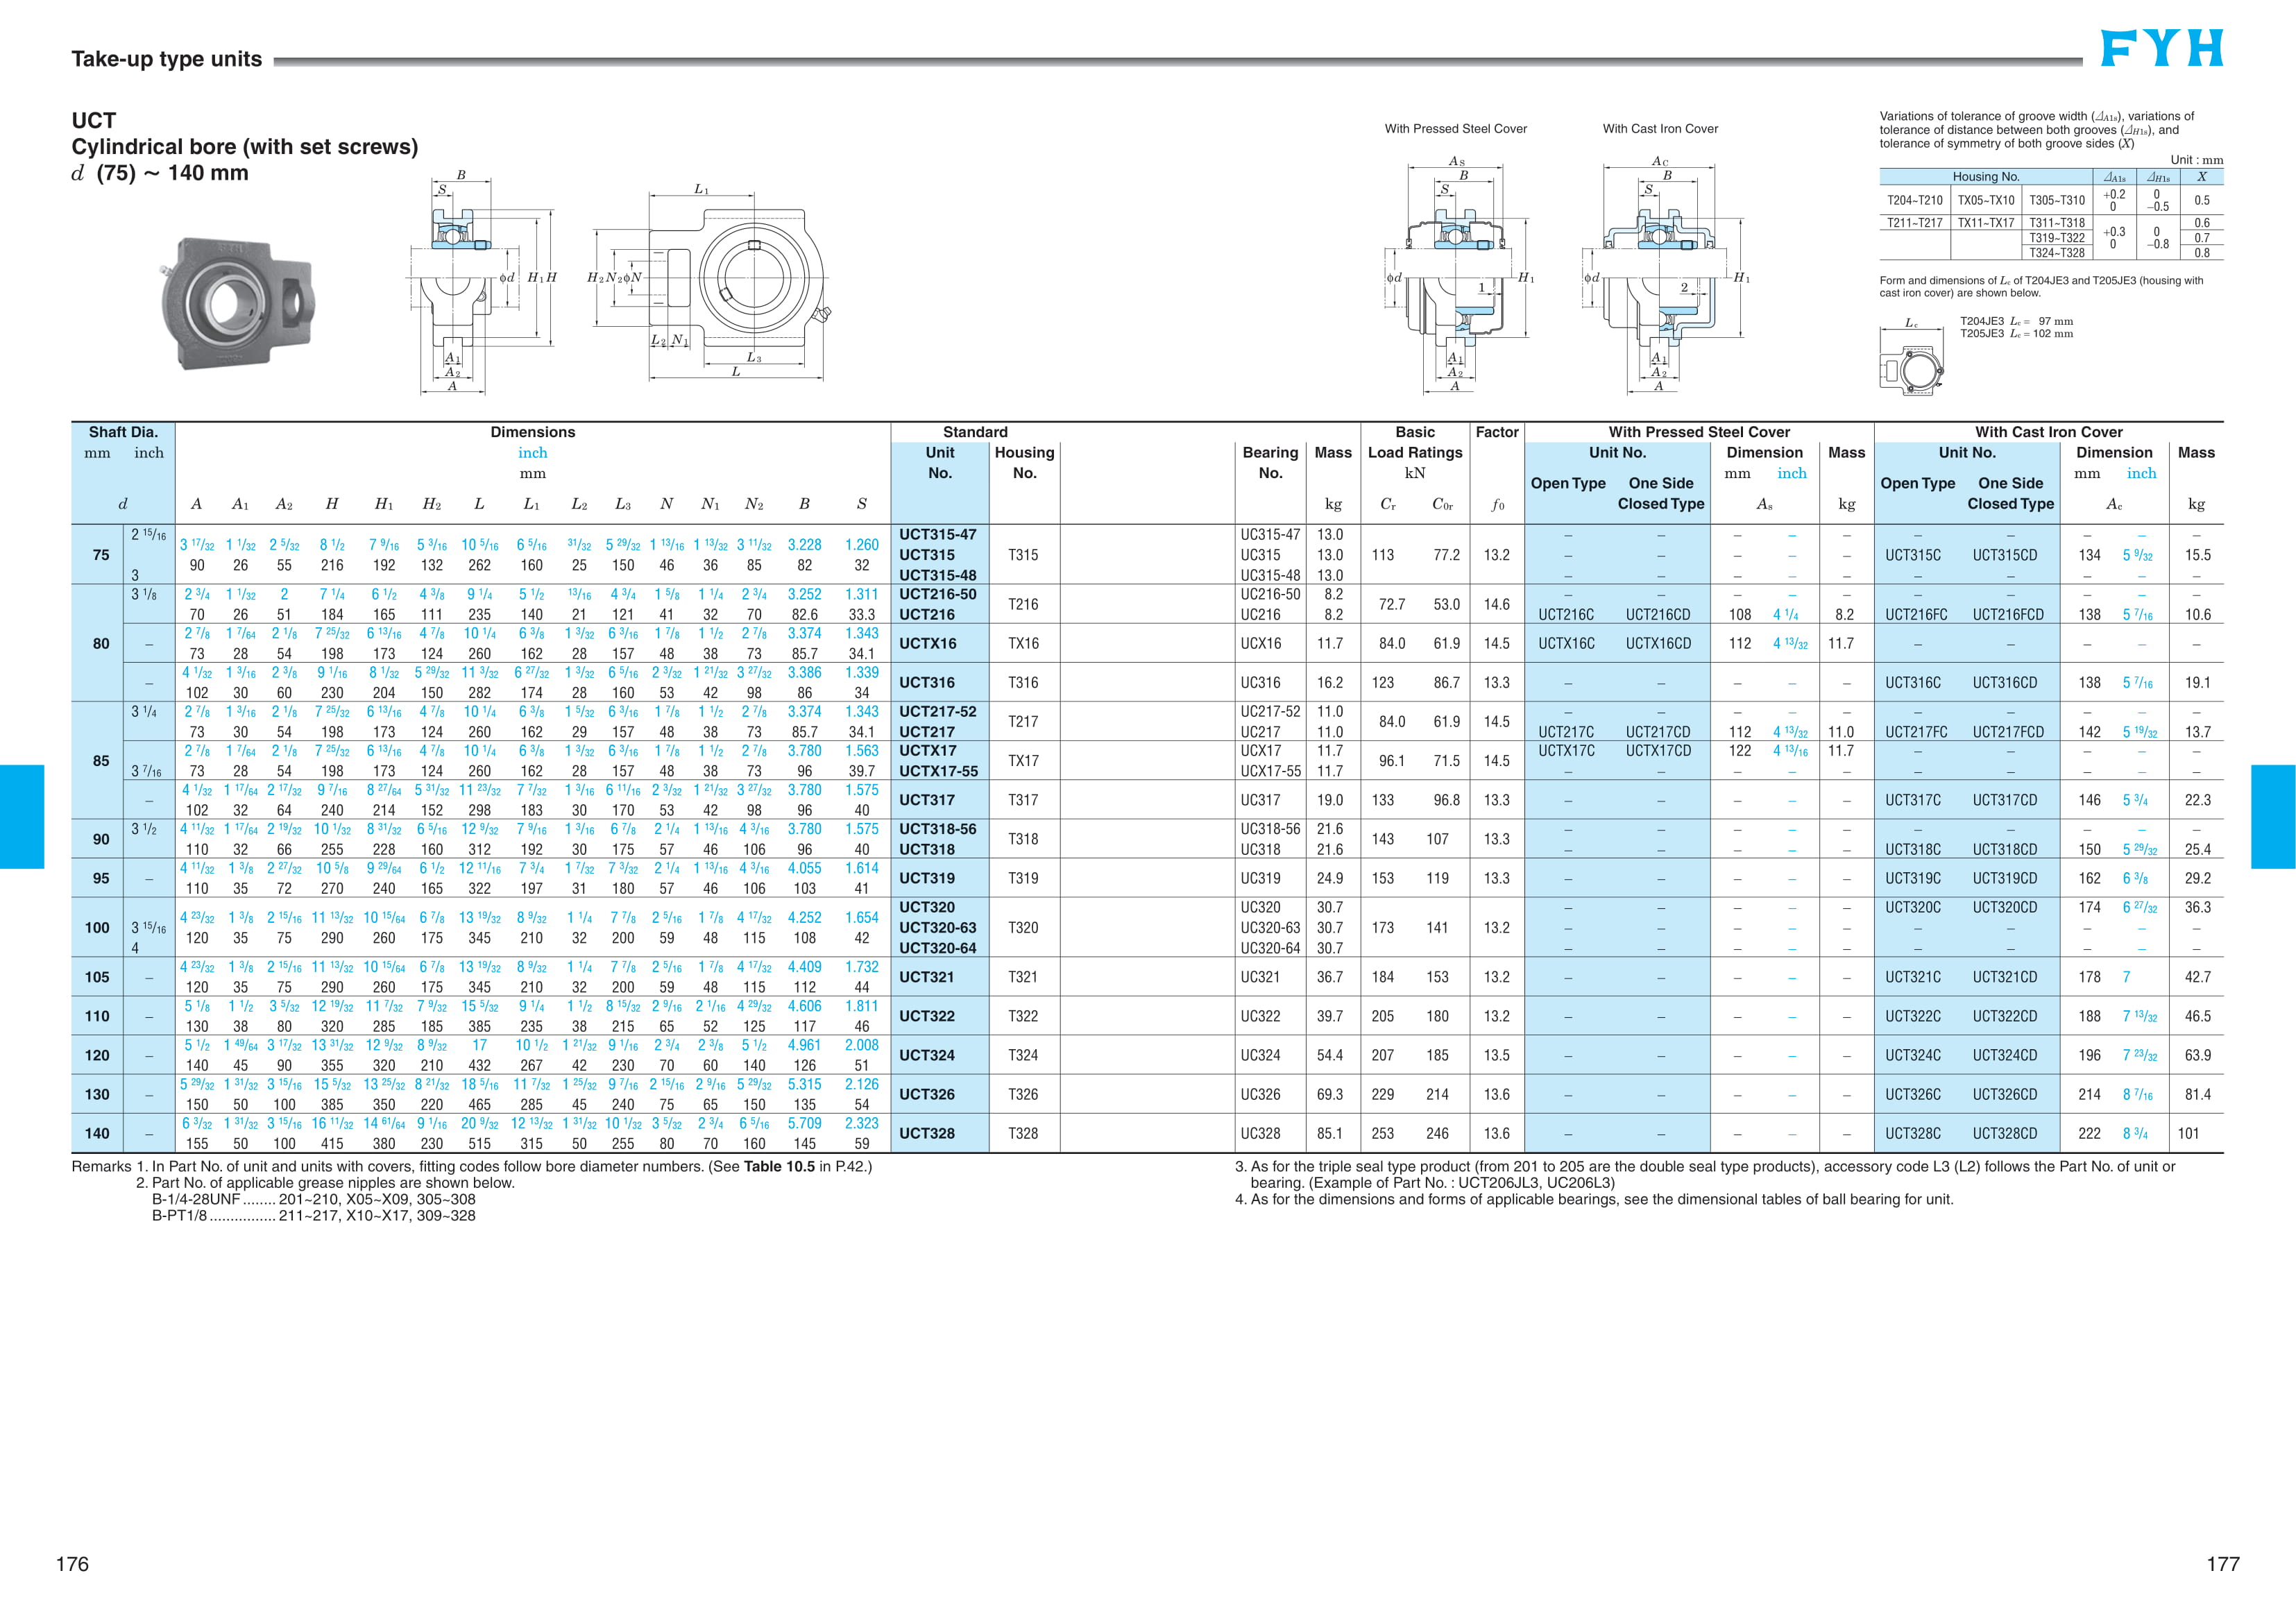Click the 'Factor' column header
Image resolution: width=2296 pixels, height=1623 pixels.
(x=1497, y=432)
